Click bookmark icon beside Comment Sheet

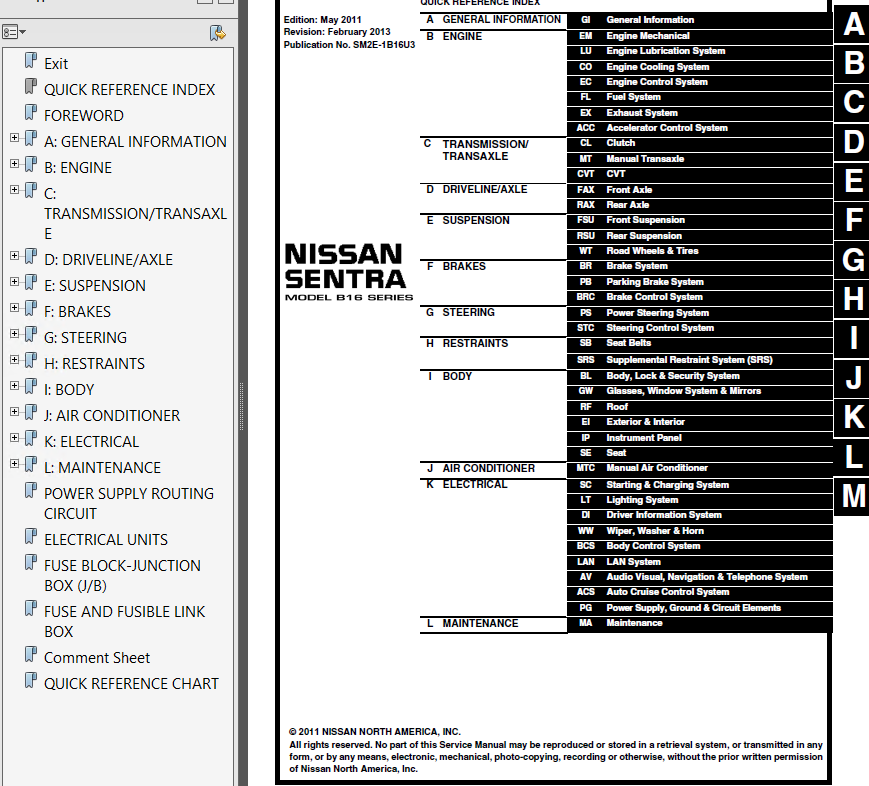31,655
